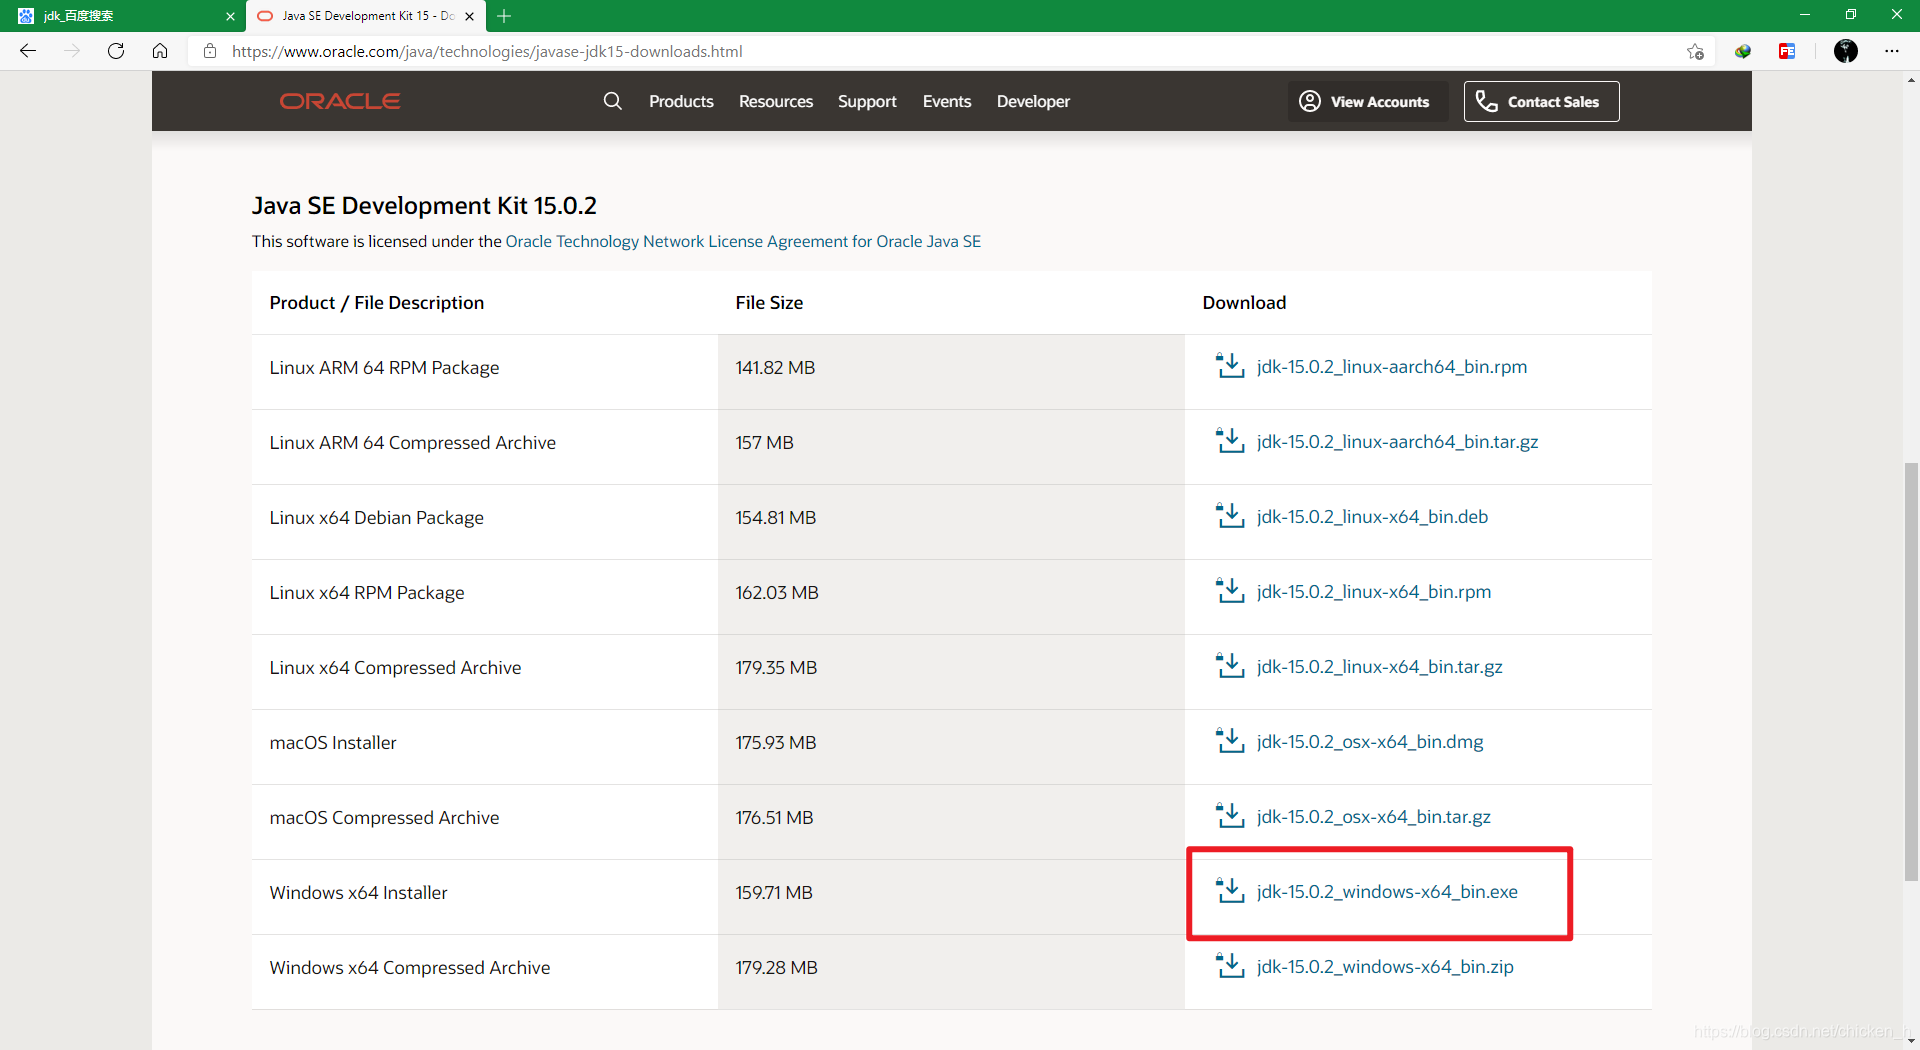Click the Product / File Description header
1920x1050 pixels.
[x=376, y=302]
